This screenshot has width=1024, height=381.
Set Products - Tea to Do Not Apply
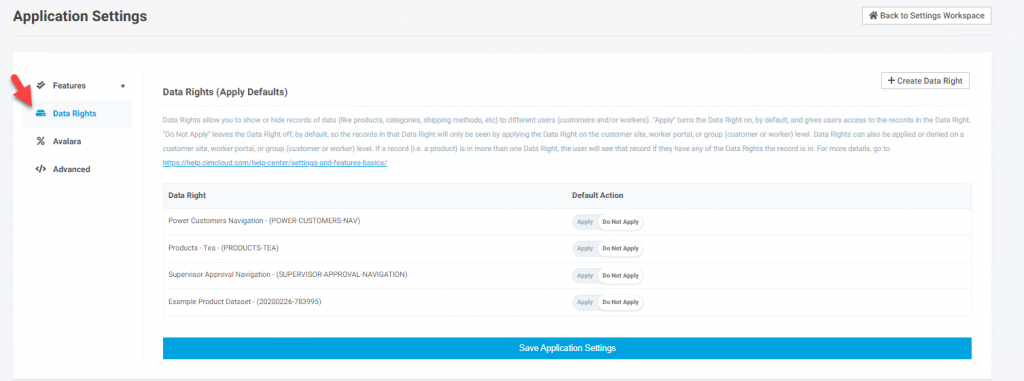click(x=620, y=249)
